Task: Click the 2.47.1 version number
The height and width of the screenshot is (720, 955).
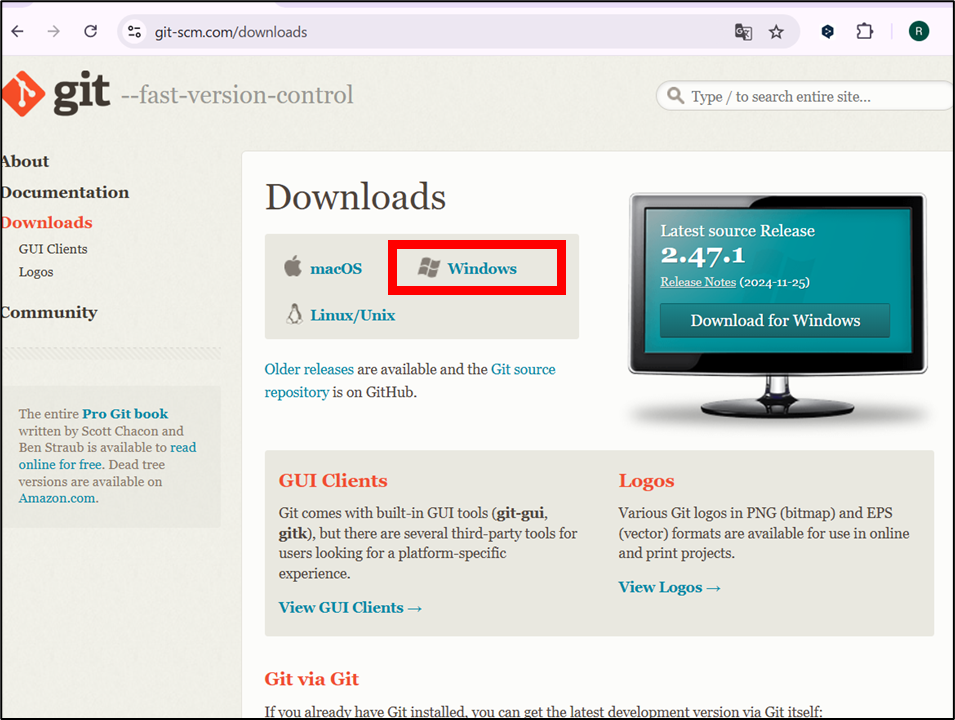Action: tap(703, 256)
